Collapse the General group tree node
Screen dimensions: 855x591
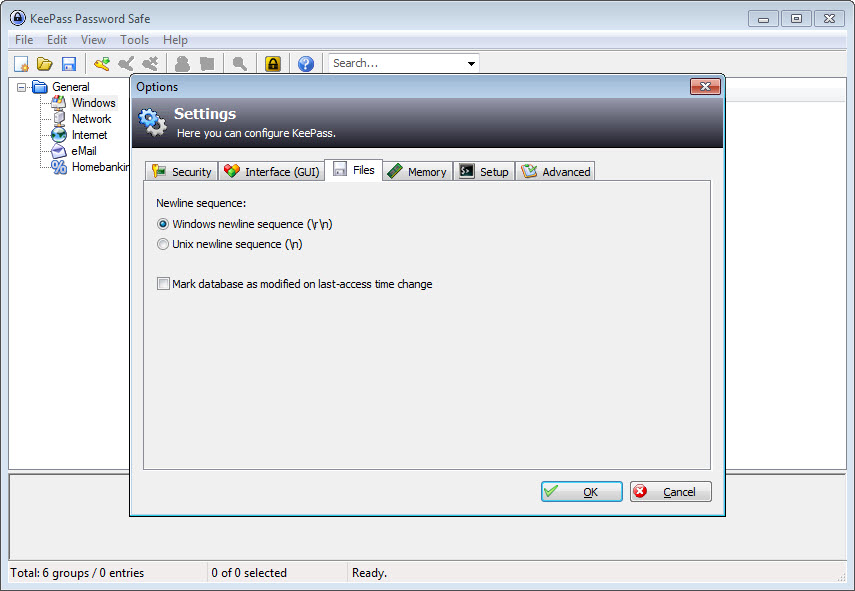21,87
